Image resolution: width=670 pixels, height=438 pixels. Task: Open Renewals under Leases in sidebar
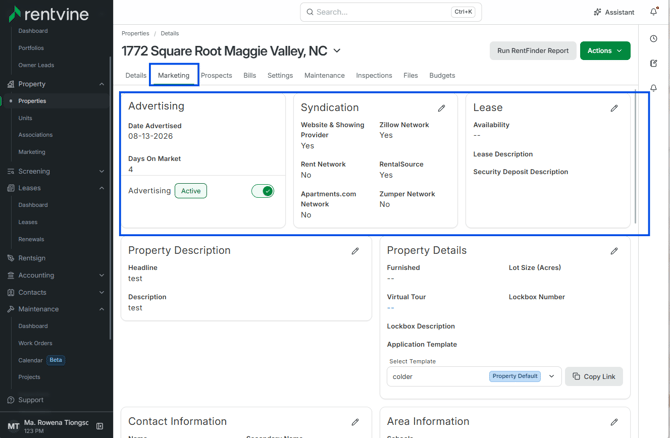click(31, 239)
